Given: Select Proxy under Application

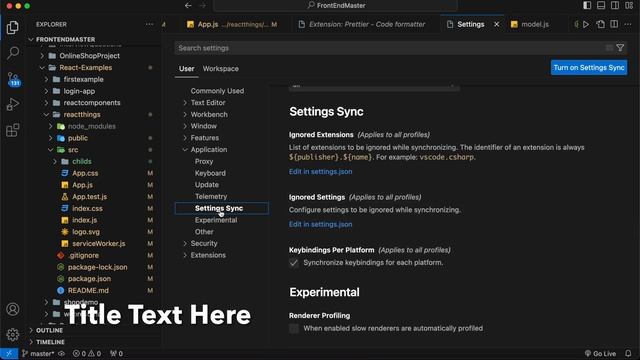Looking at the screenshot, I should (x=204, y=162).
